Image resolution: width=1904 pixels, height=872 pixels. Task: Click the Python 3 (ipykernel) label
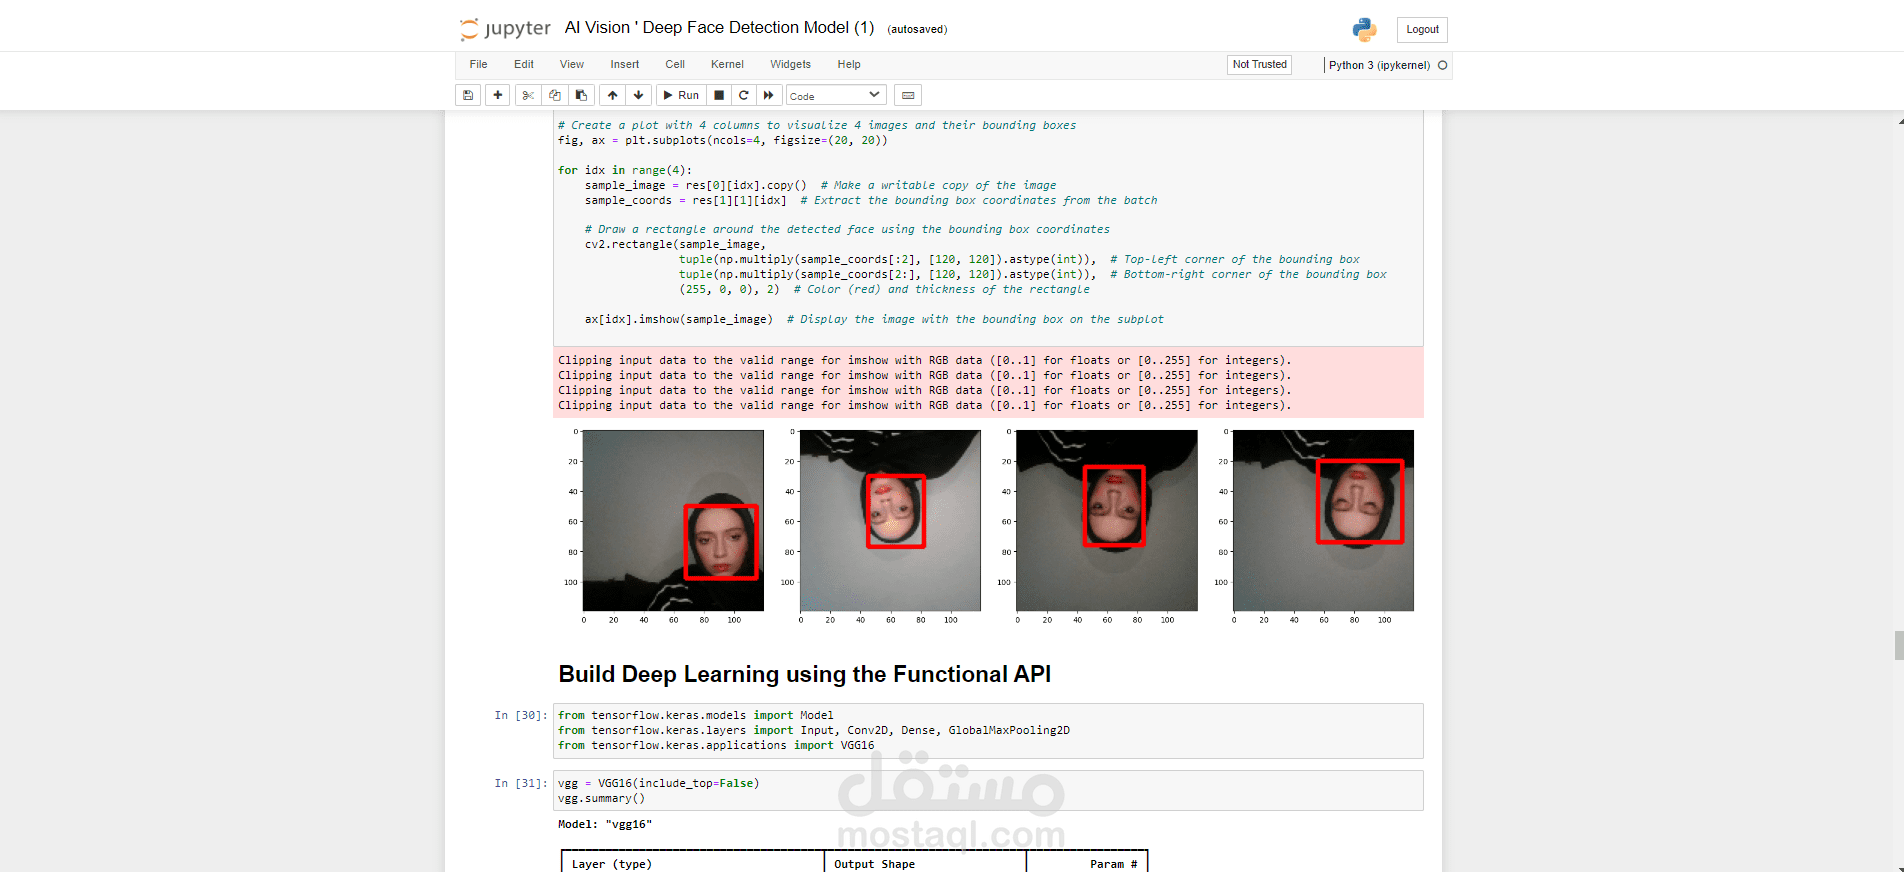[1379, 65]
